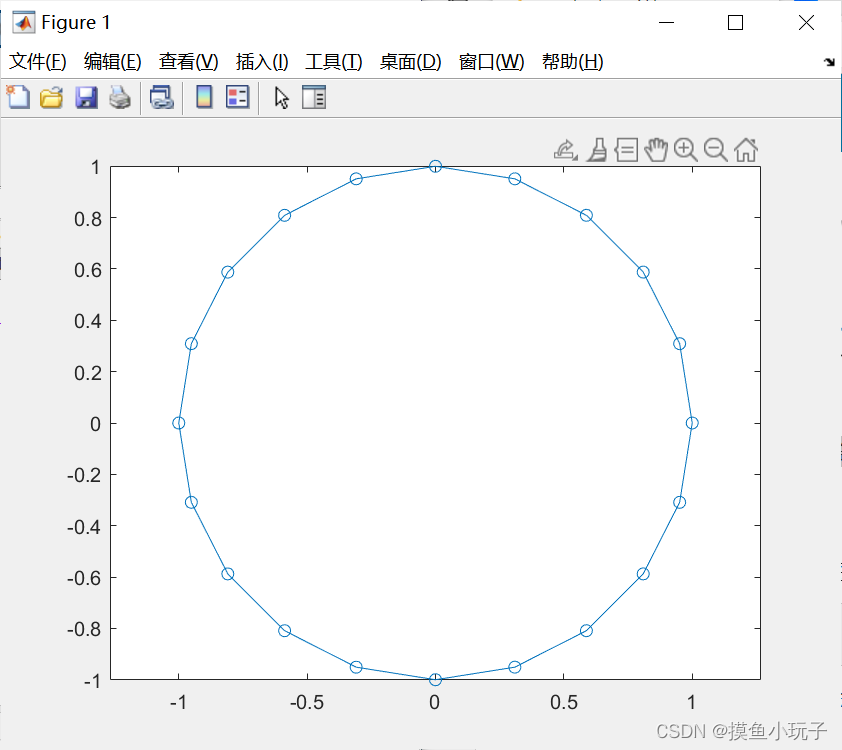Screen dimensions: 842x750
Task: Select the data brushing tool
Action: (597, 150)
